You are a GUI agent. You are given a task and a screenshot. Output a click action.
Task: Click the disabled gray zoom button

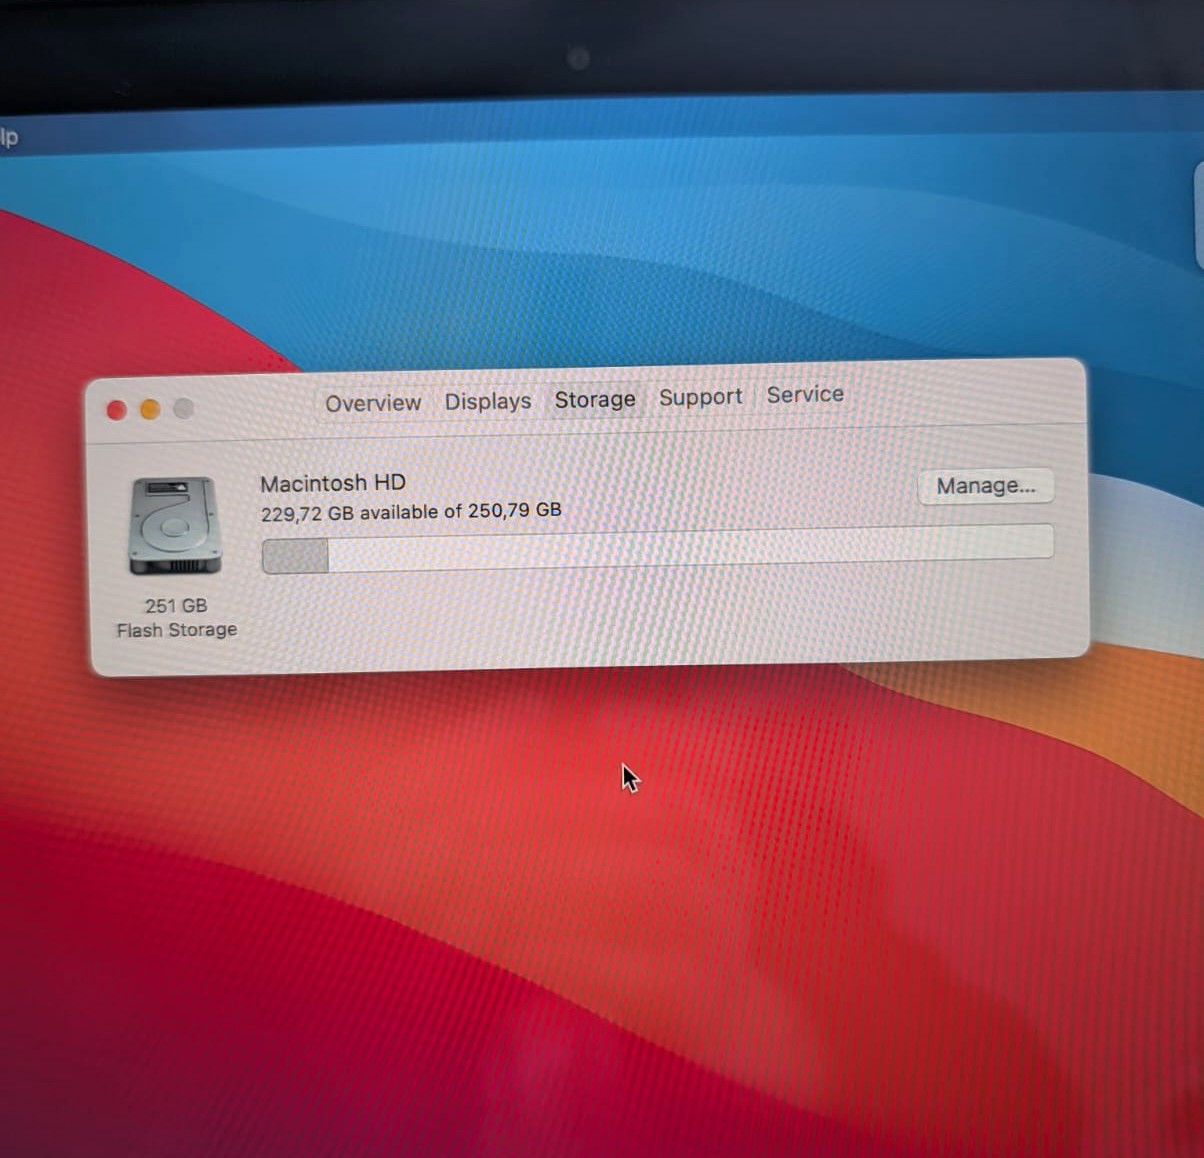[x=183, y=408]
